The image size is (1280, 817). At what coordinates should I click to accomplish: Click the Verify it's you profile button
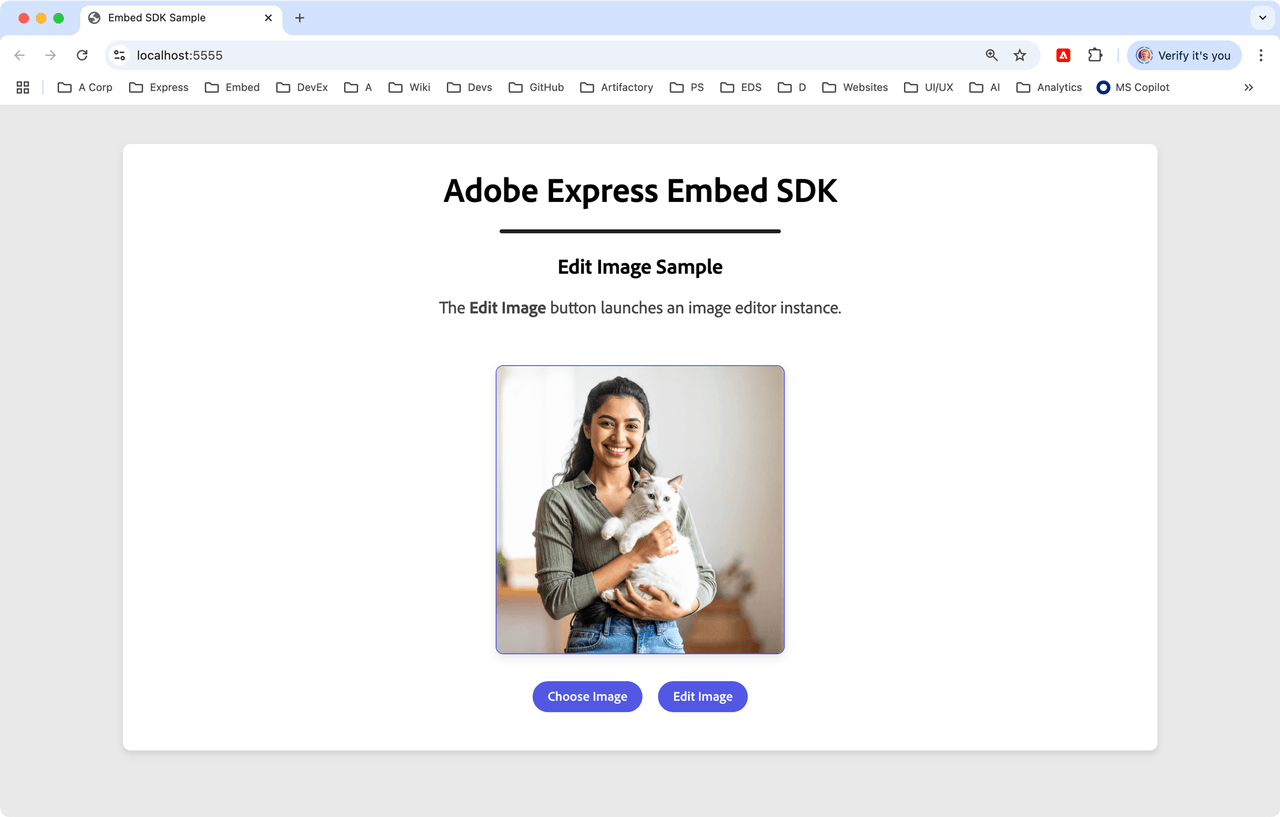pyautogui.click(x=1184, y=56)
